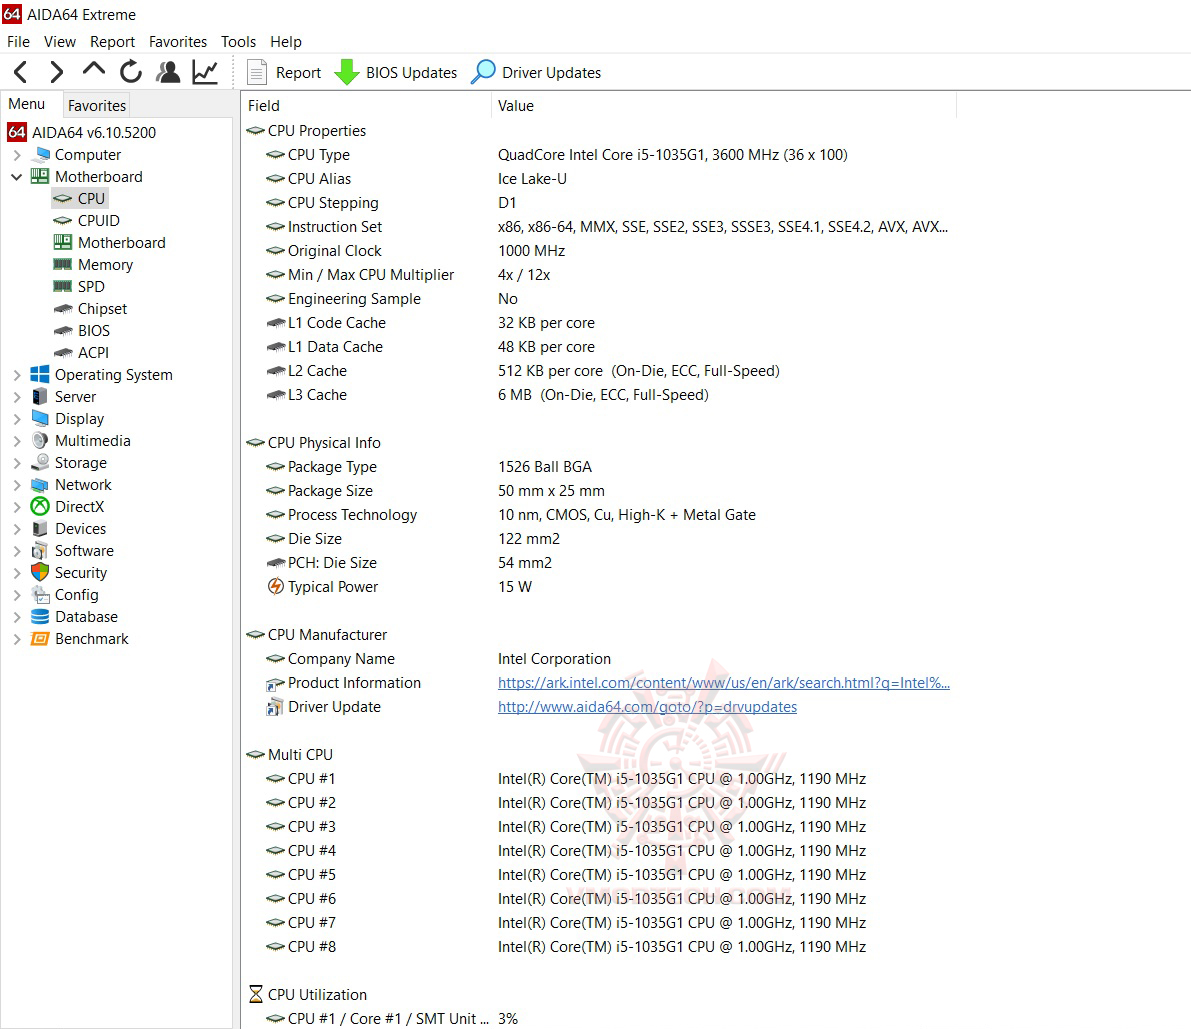Switch to the Menu tab
This screenshot has height=1029, width=1191.
point(27,104)
